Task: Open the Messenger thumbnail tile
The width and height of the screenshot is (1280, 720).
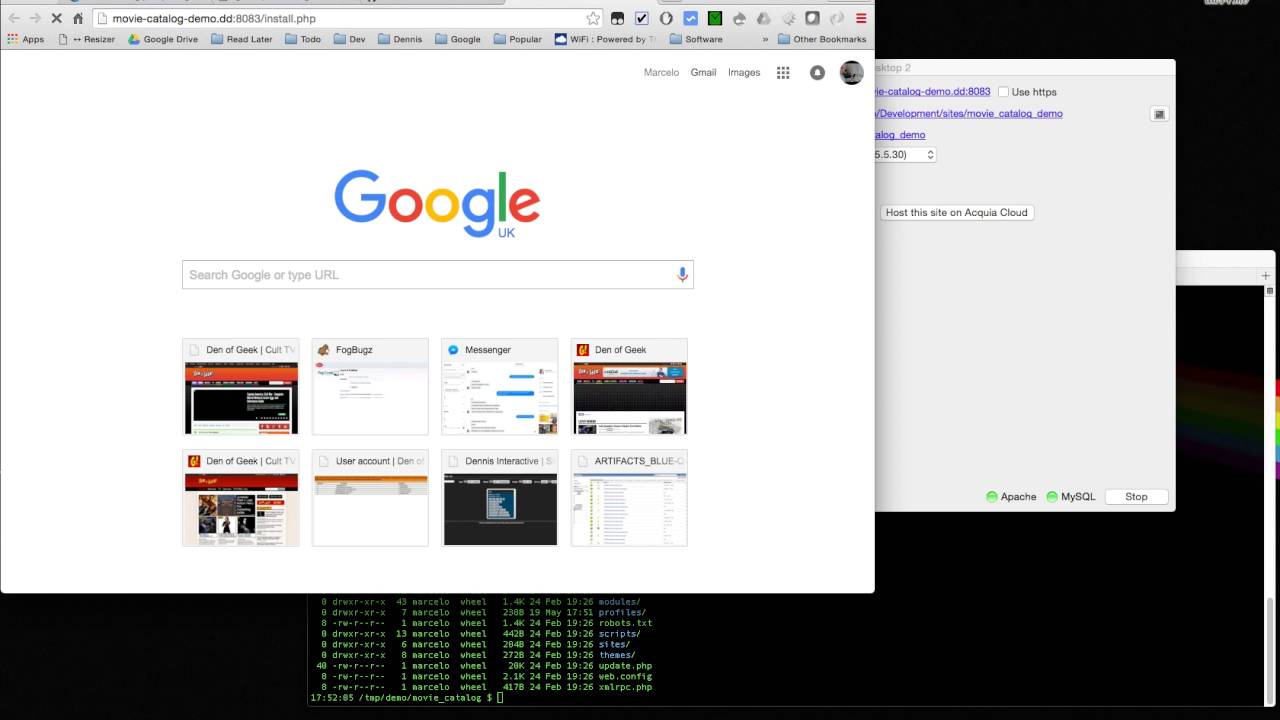Action: point(500,386)
